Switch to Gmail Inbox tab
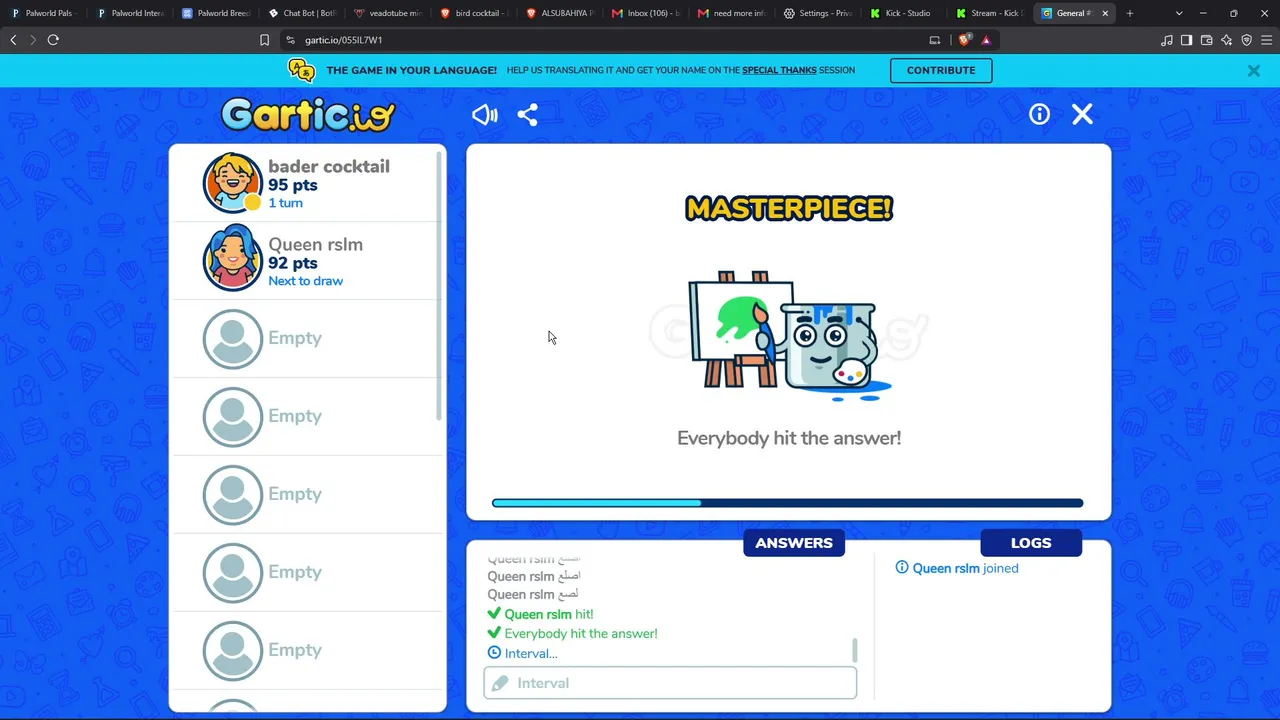The width and height of the screenshot is (1280, 720). pyautogui.click(x=645, y=13)
